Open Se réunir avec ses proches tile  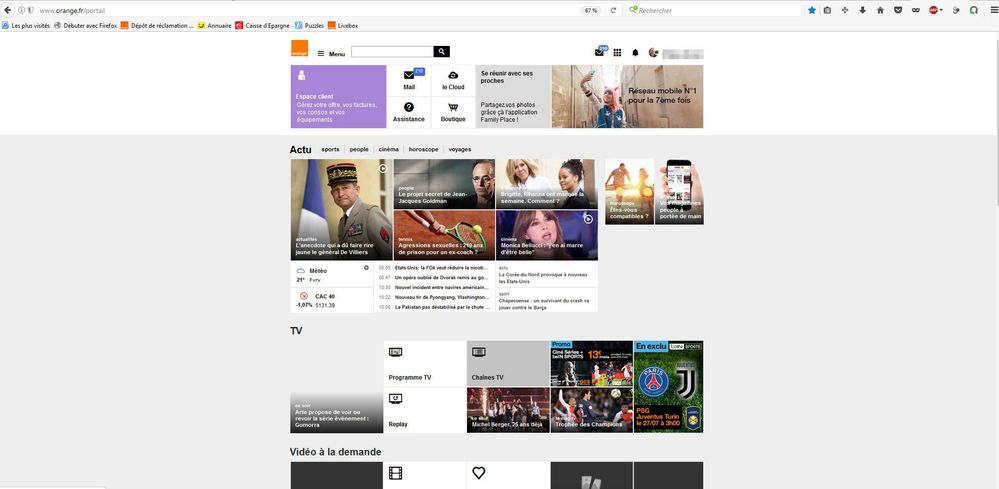click(x=513, y=96)
